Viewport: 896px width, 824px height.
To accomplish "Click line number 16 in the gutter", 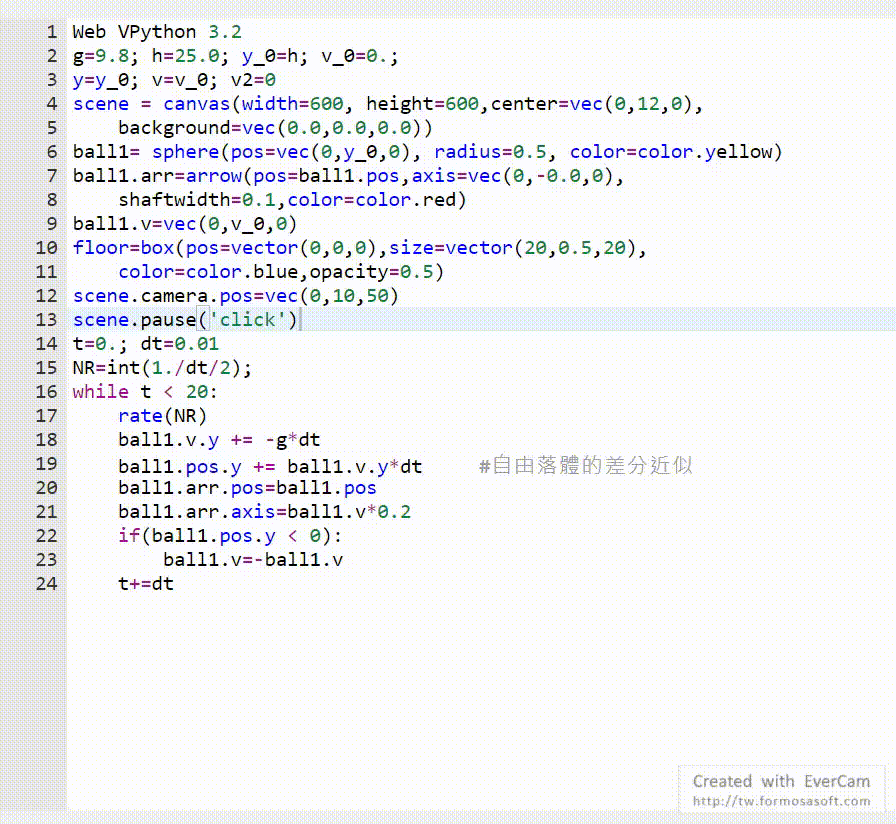I will pyautogui.click(x=47, y=392).
